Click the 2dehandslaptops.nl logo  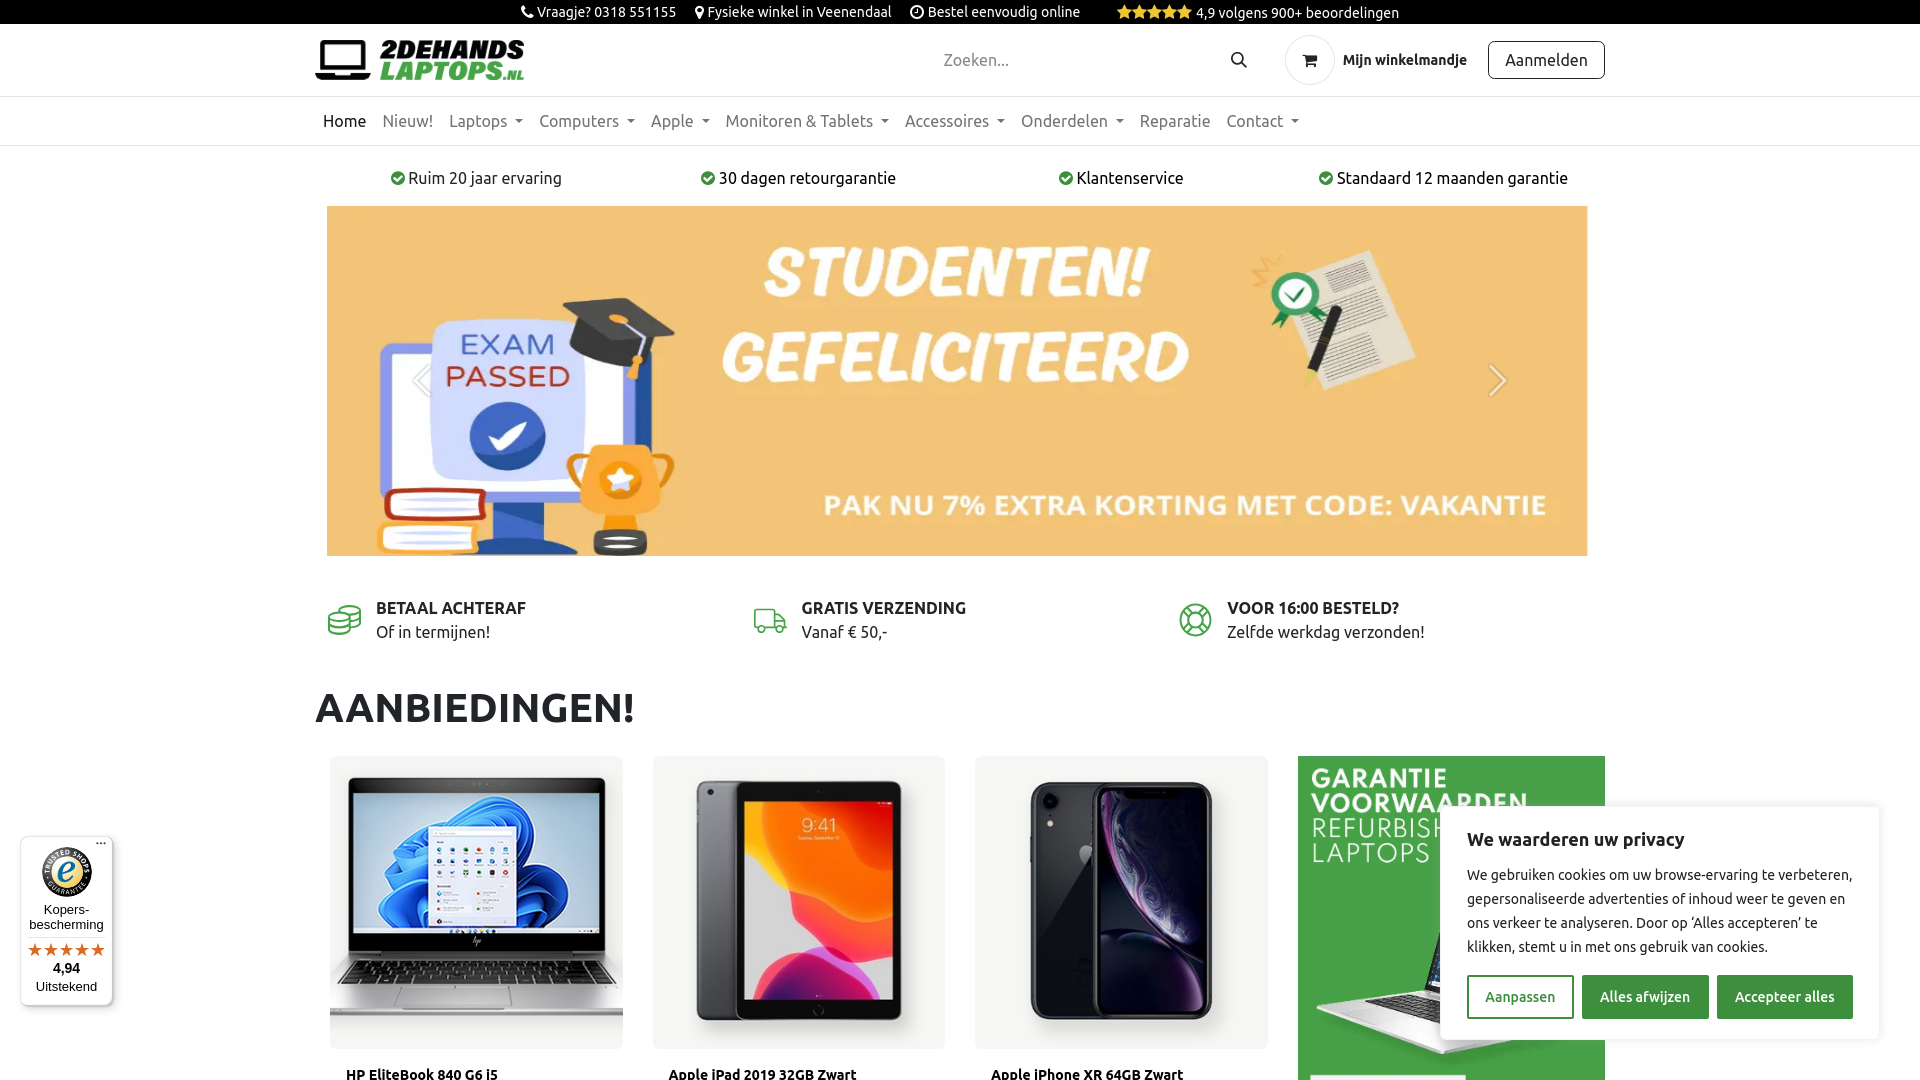point(420,60)
